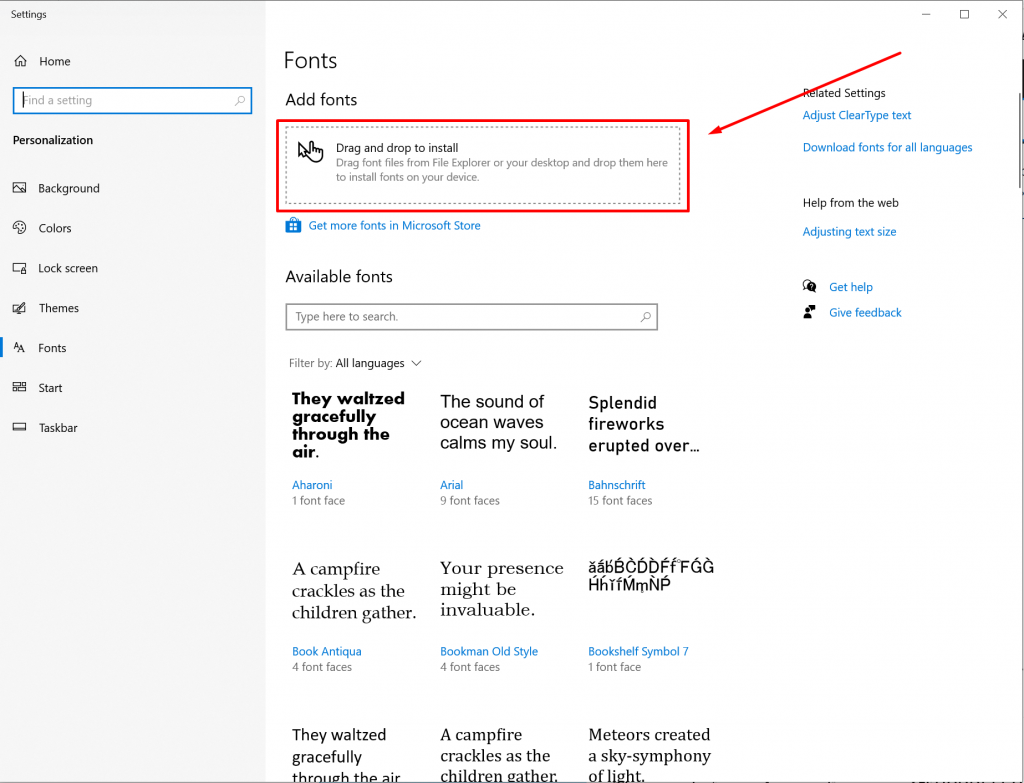Open Lock screen settings icon
The width and height of the screenshot is (1024, 783).
click(21, 268)
